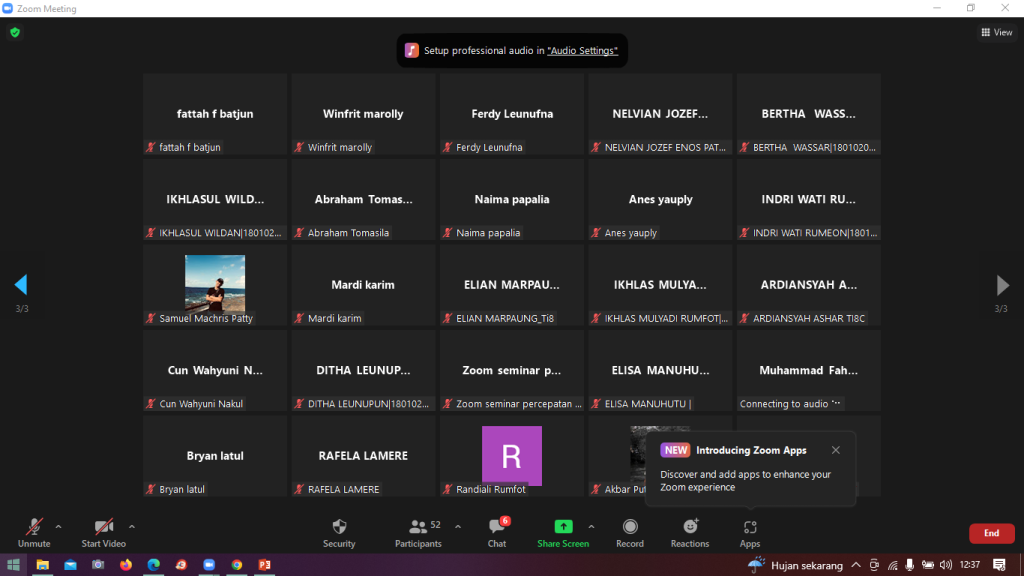Click the red End meeting button
This screenshot has width=1024, height=576.
991,533
